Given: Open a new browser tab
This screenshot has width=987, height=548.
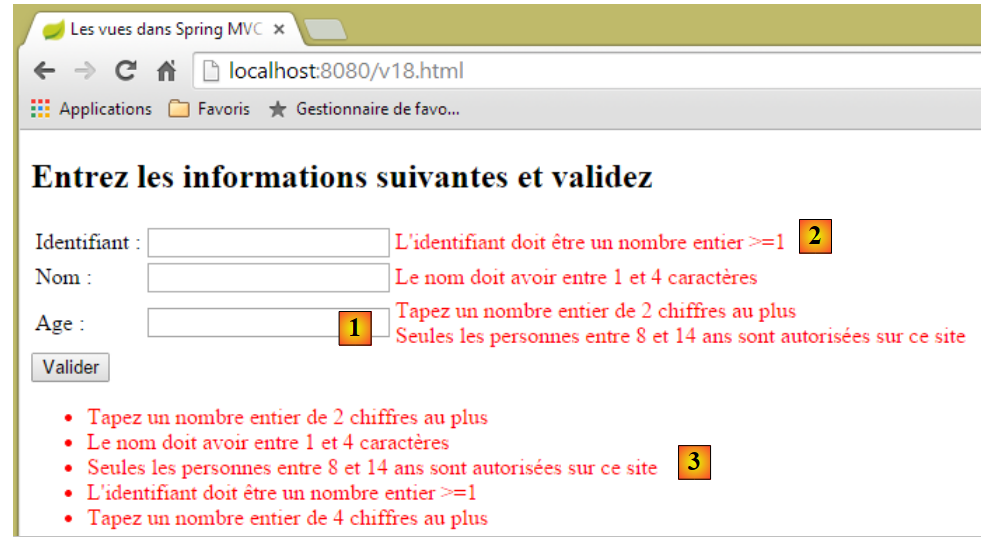Looking at the screenshot, I should pos(324,30).
